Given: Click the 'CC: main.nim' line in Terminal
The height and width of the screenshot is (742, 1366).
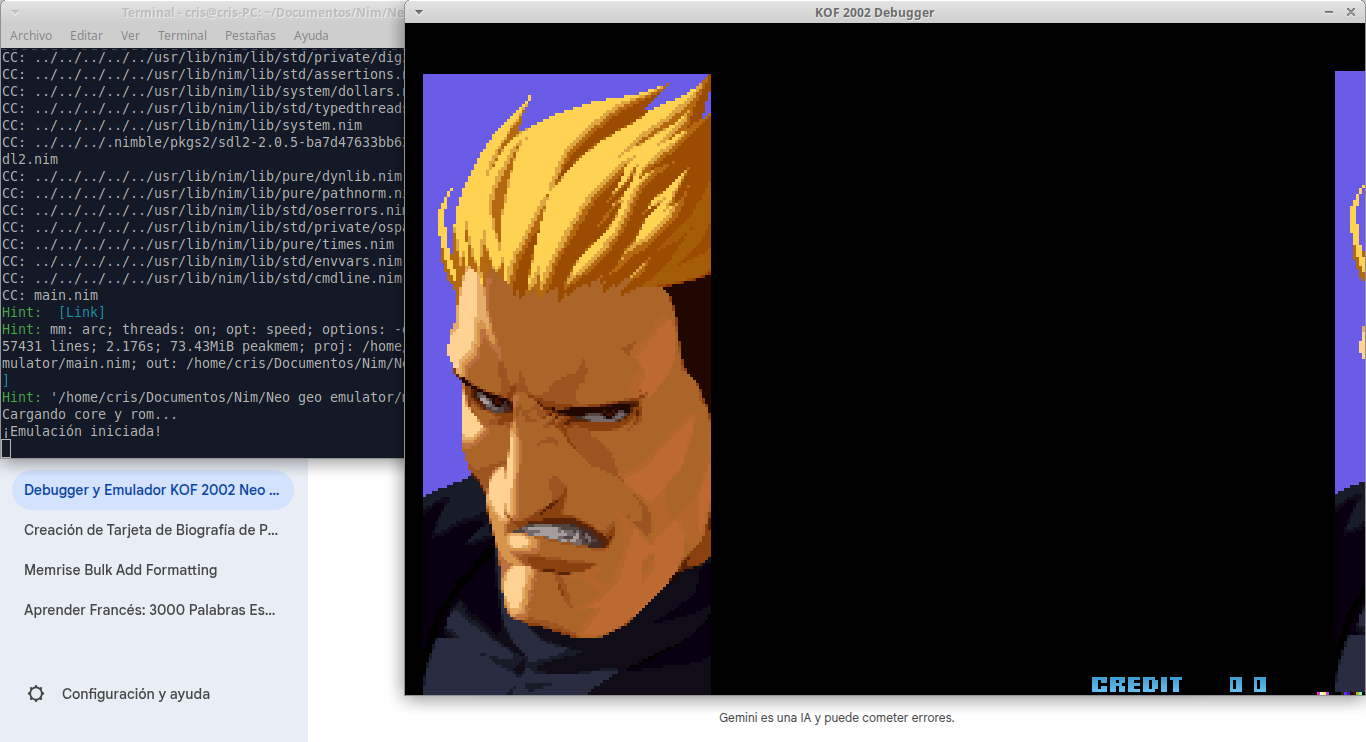Looking at the screenshot, I should coord(50,295).
